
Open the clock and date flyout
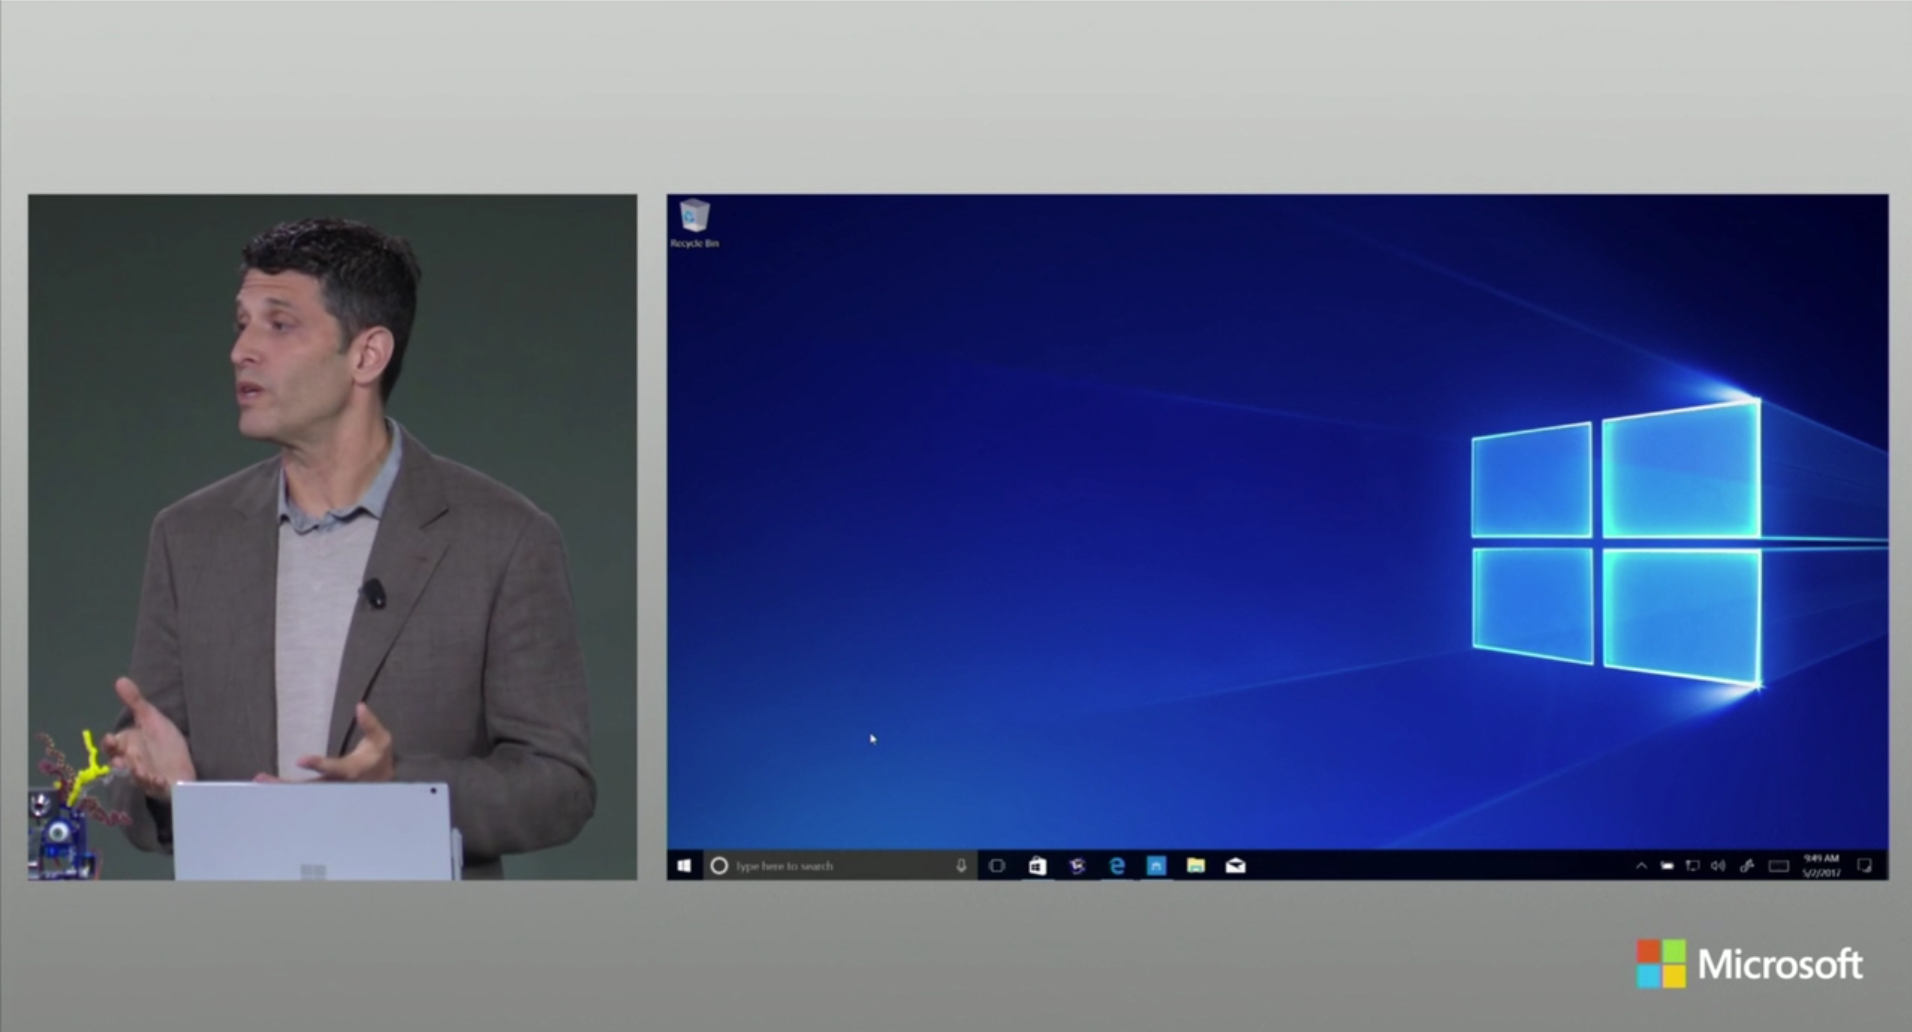tap(1821, 866)
